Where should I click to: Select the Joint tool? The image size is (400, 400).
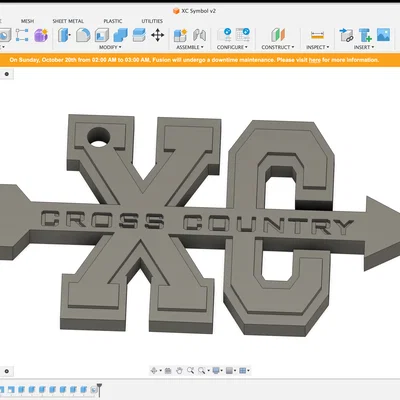199,35
